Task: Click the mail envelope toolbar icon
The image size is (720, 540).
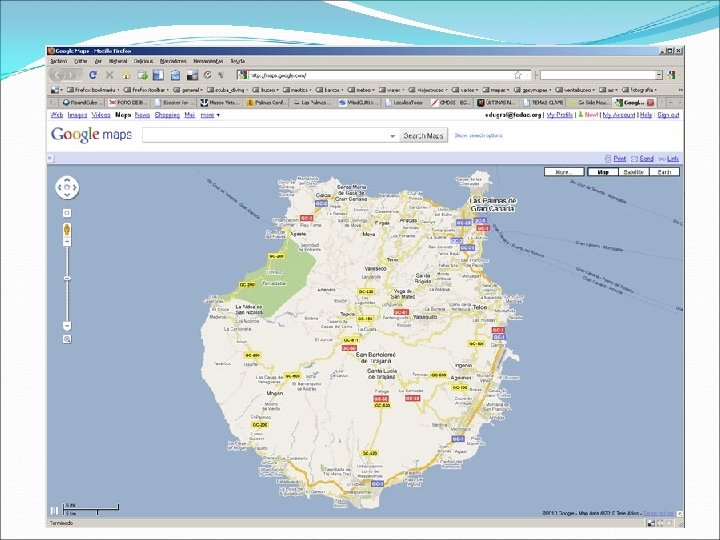Action: 175,75
